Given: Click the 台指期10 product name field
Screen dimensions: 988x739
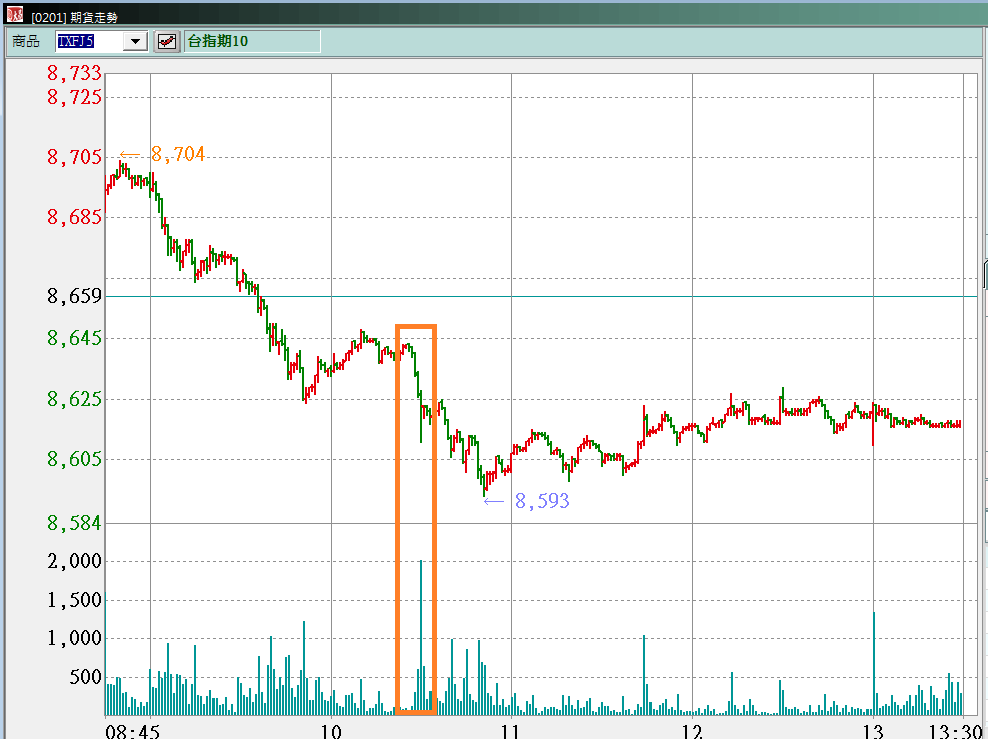Looking at the screenshot, I should pos(252,41).
